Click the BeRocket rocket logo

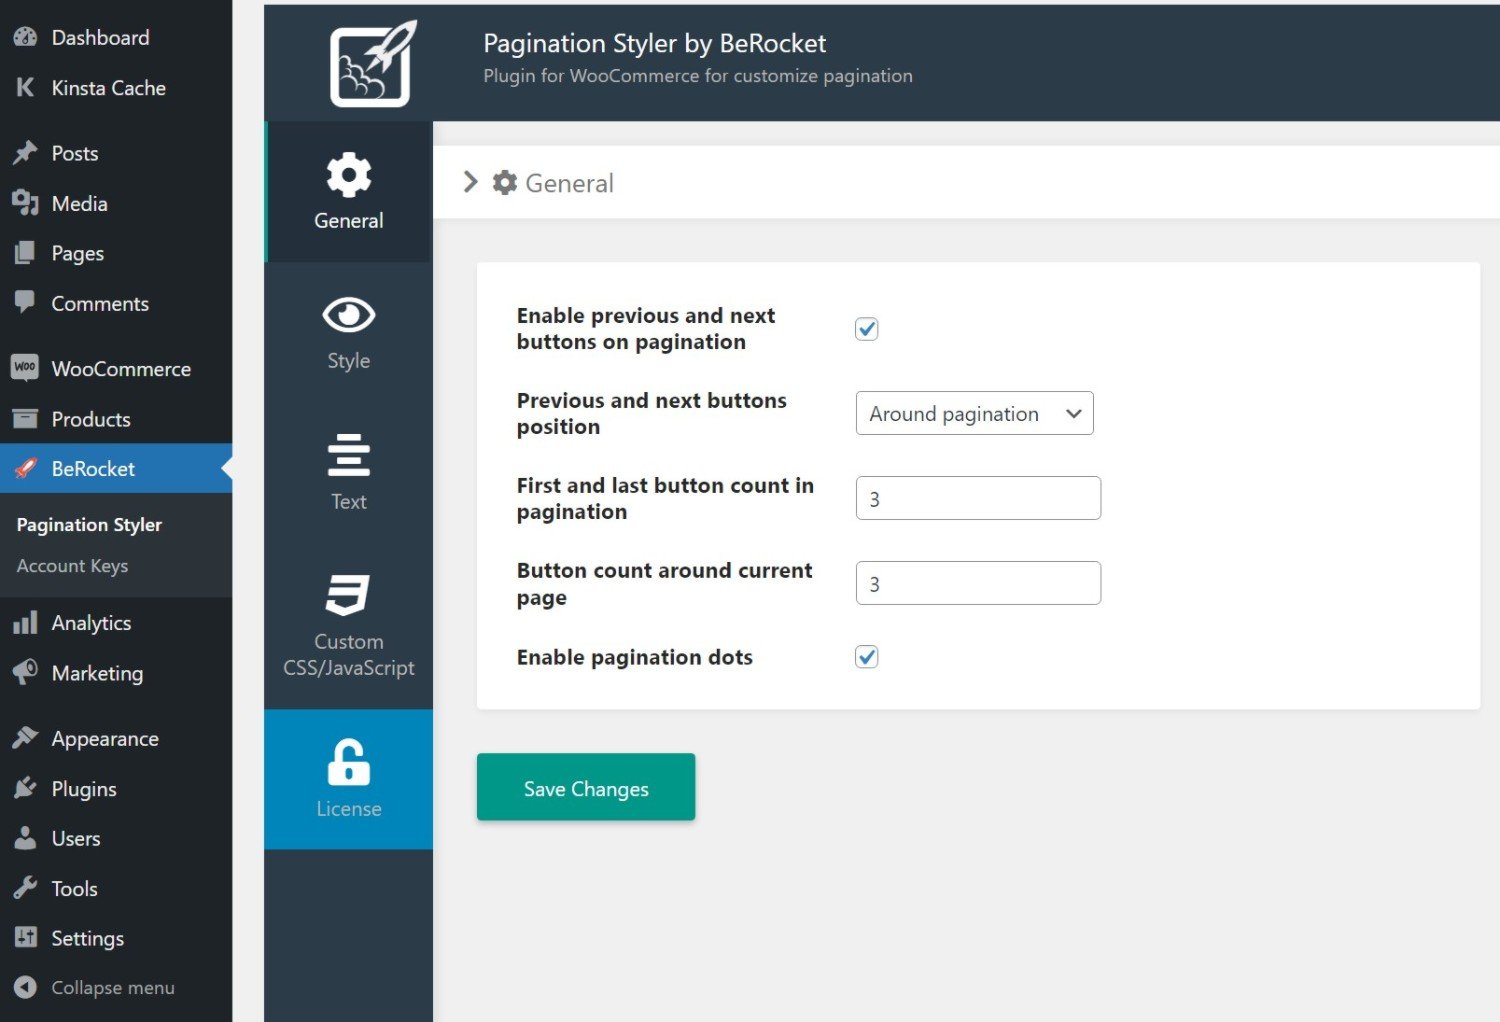click(369, 63)
